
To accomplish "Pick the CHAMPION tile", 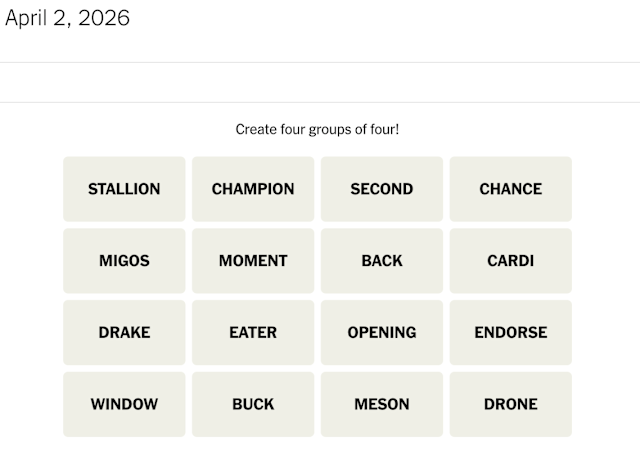I will click(x=253, y=189).
